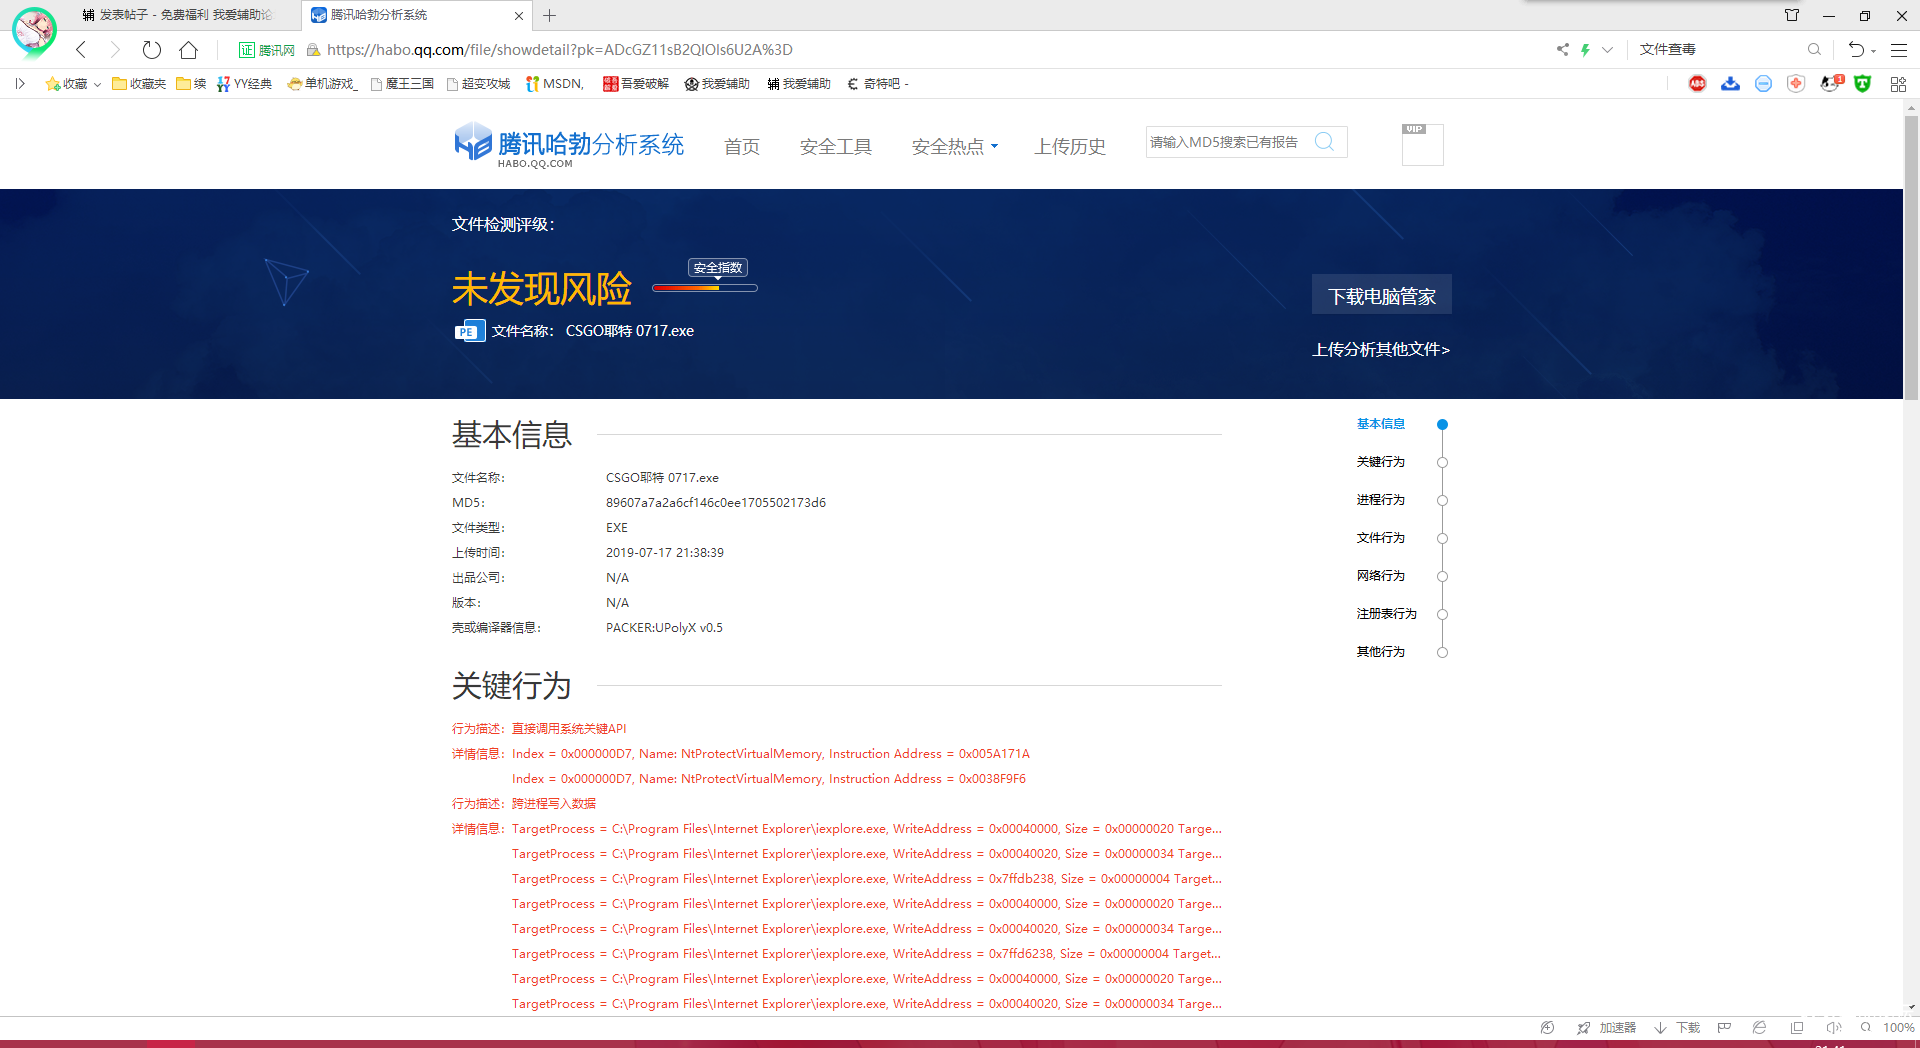
Task: Select the MD5 hash value text
Action: [716, 503]
